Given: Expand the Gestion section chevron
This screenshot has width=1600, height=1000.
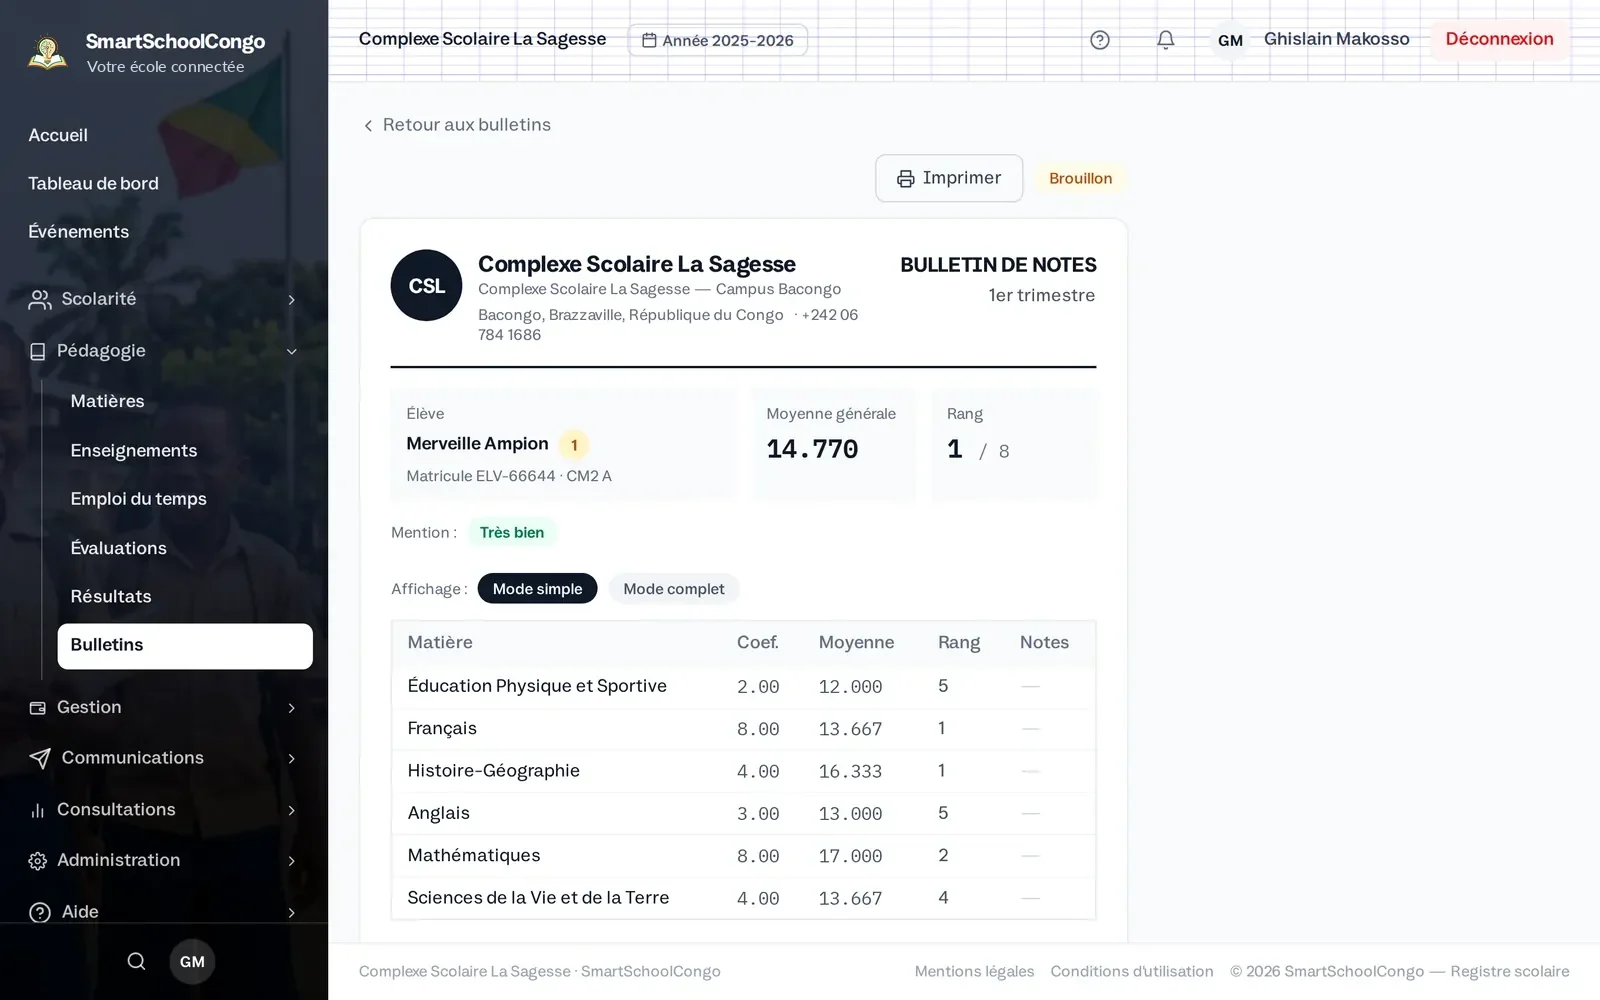Looking at the screenshot, I should (291, 708).
